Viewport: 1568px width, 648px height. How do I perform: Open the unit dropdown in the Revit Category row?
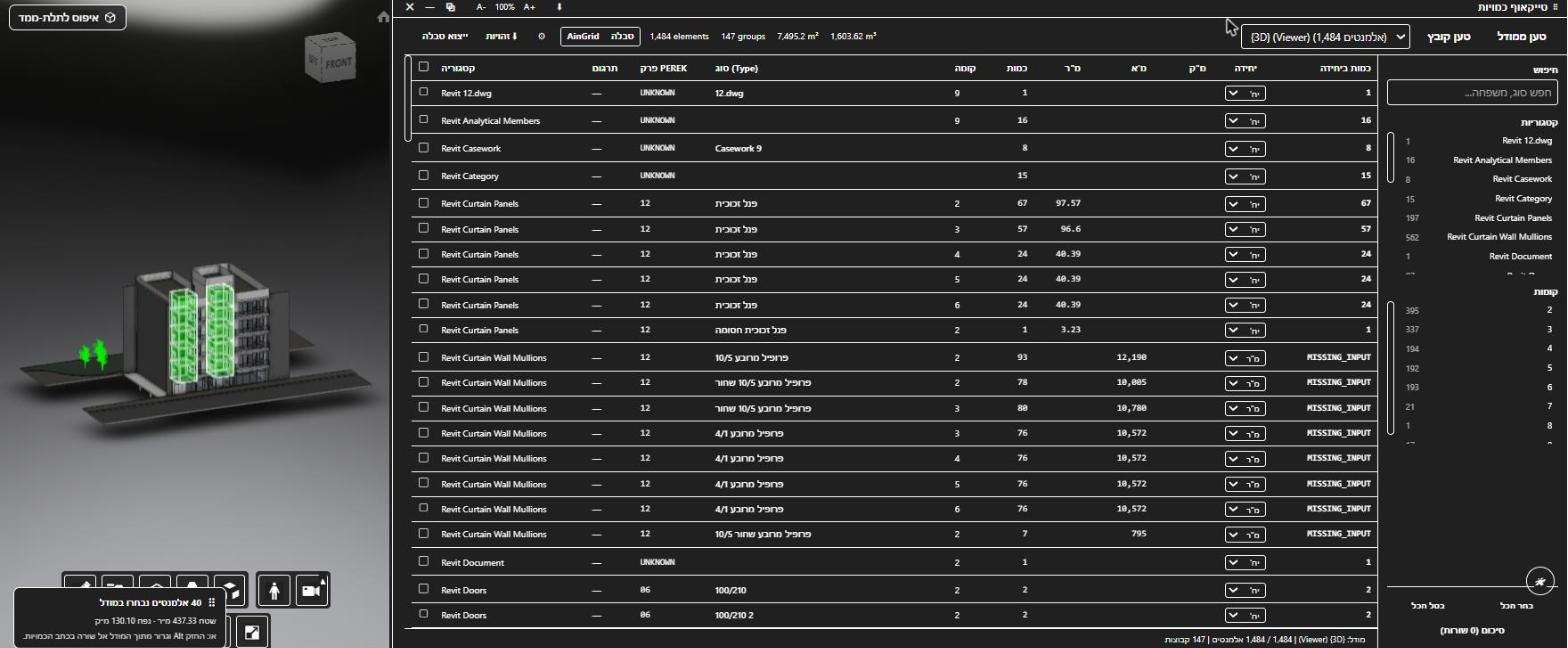[1245, 177]
